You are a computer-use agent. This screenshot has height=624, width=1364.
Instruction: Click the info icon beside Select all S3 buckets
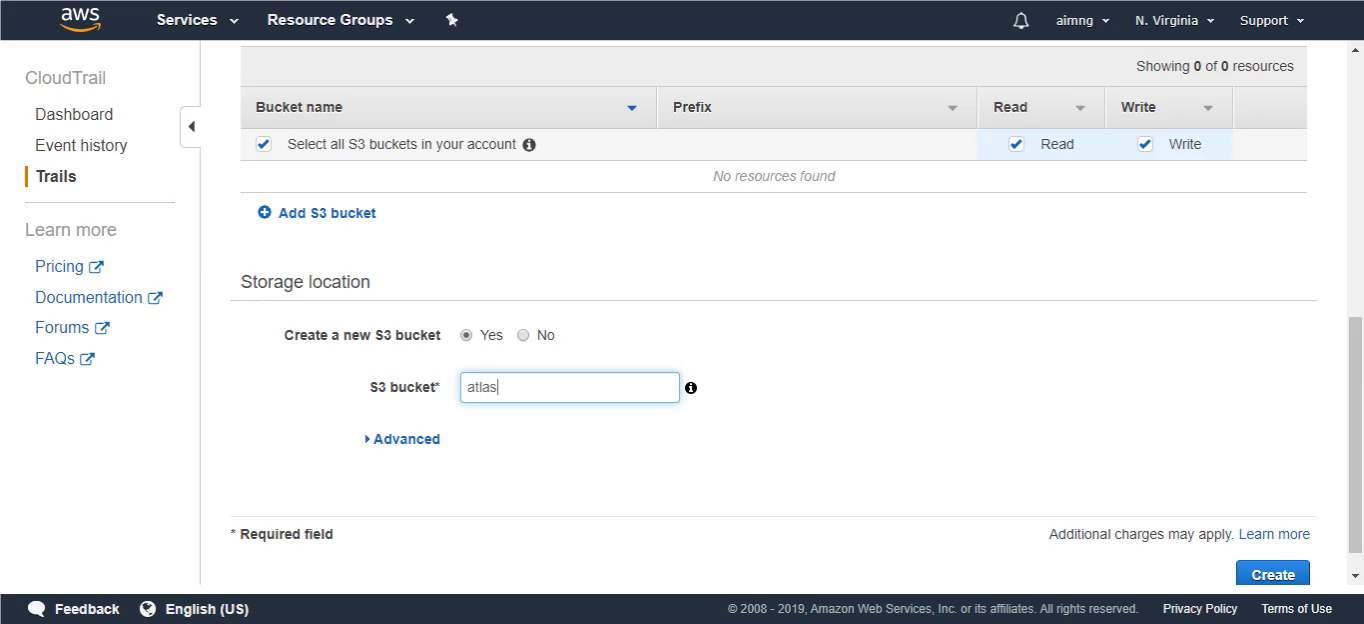pyautogui.click(x=529, y=145)
